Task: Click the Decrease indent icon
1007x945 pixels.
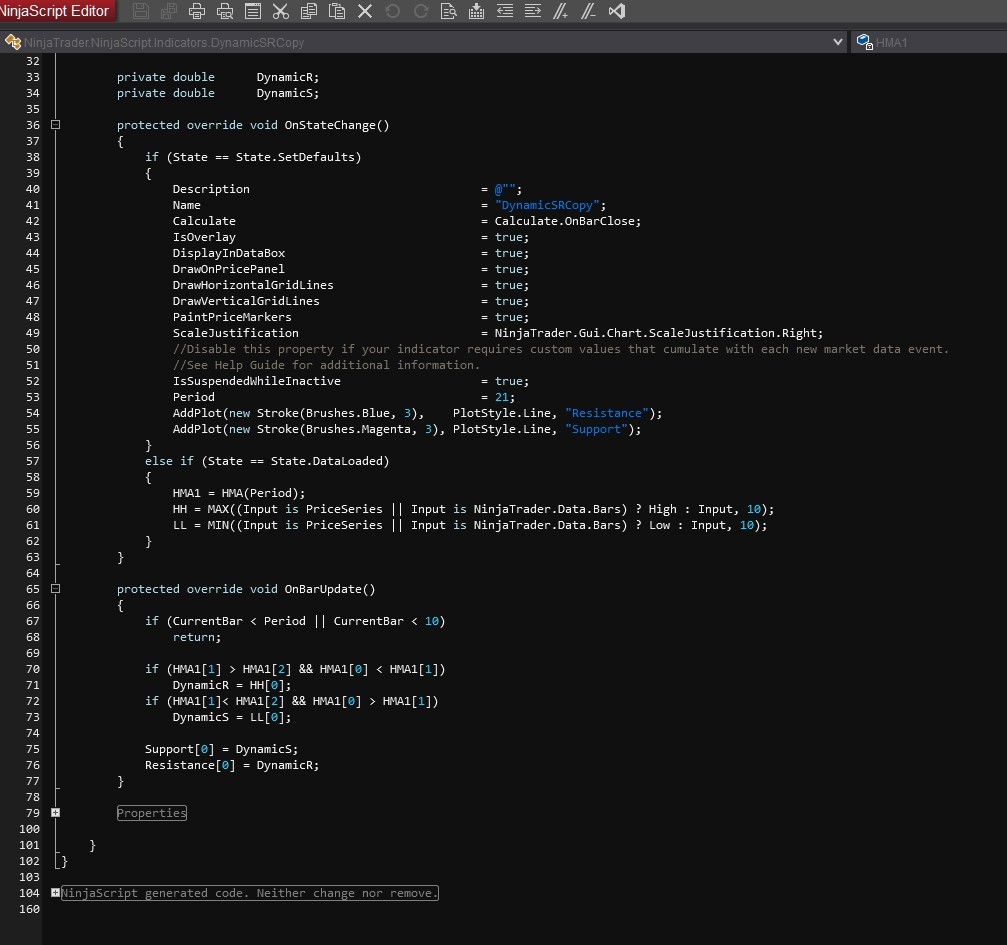Action: pos(505,12)
